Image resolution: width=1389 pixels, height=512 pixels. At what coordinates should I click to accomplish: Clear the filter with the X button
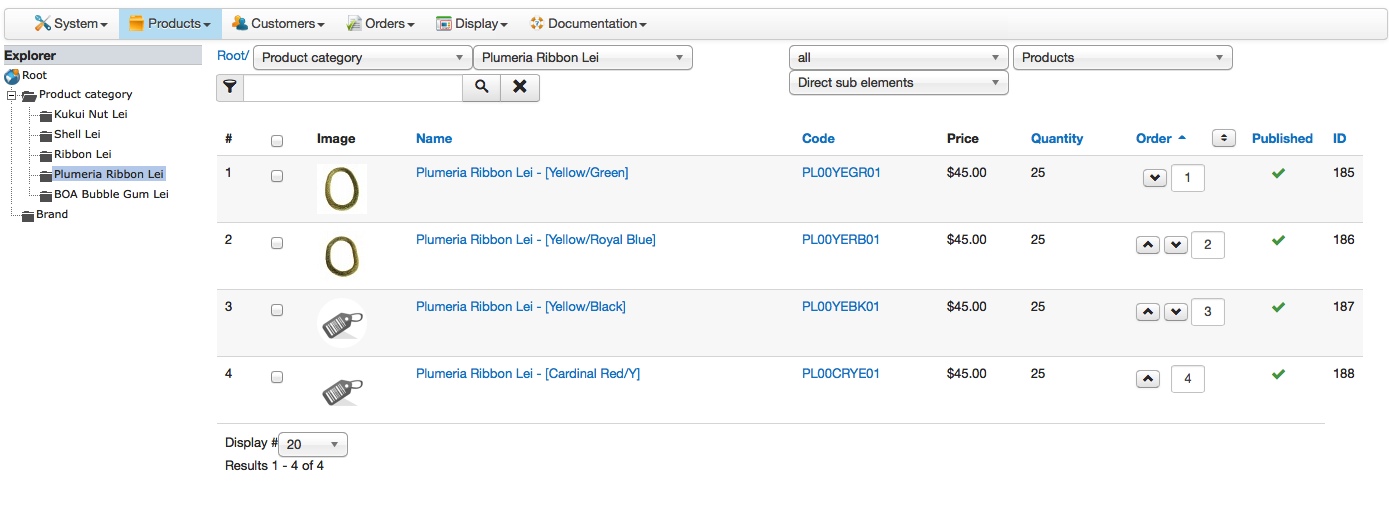pos(520,87)
